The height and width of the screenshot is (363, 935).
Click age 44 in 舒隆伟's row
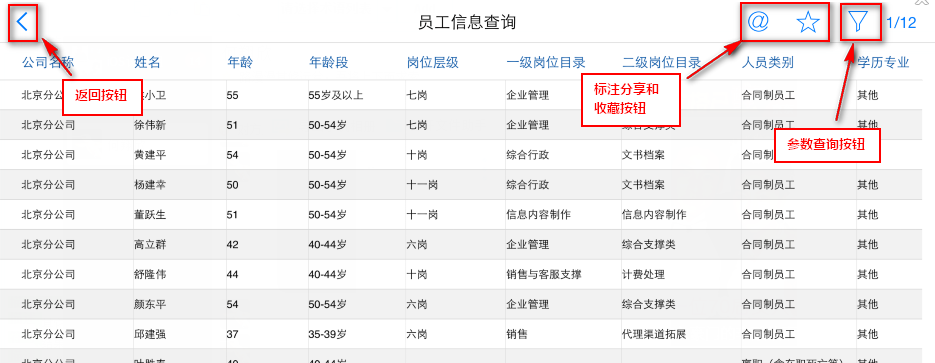click(x=233, y=274)
